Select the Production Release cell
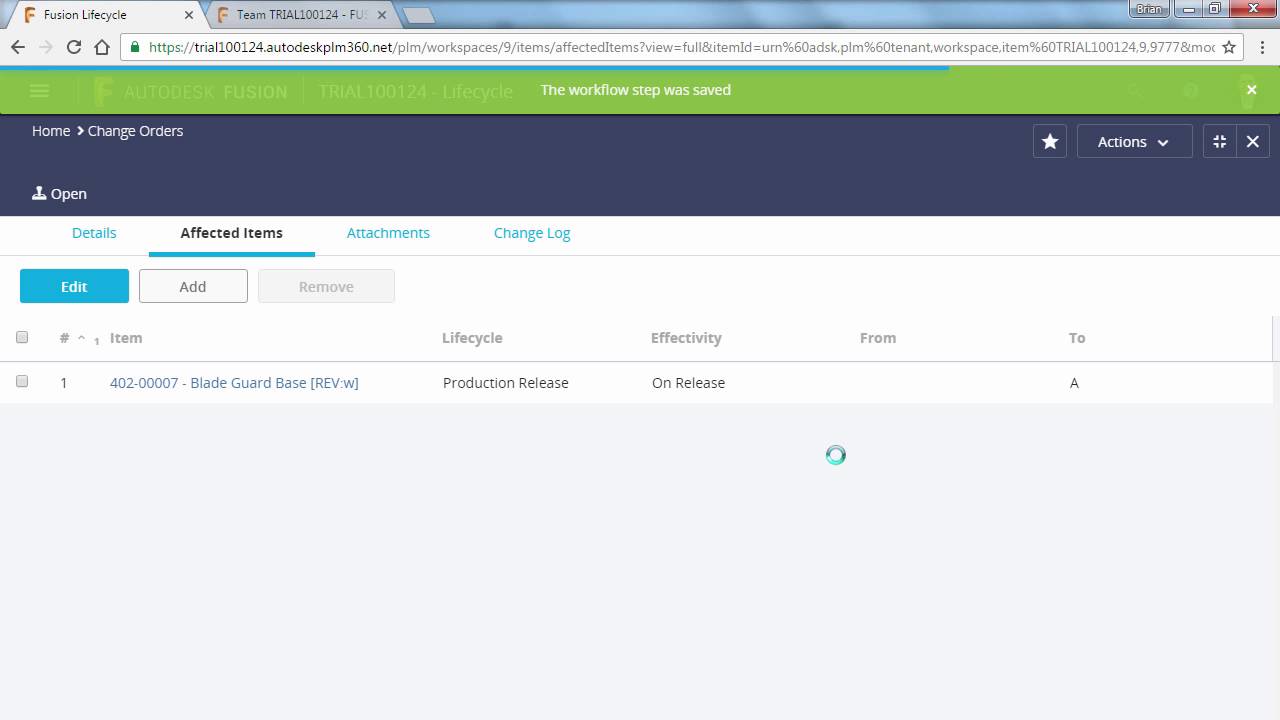1280x720 pixels. point(506,383)
